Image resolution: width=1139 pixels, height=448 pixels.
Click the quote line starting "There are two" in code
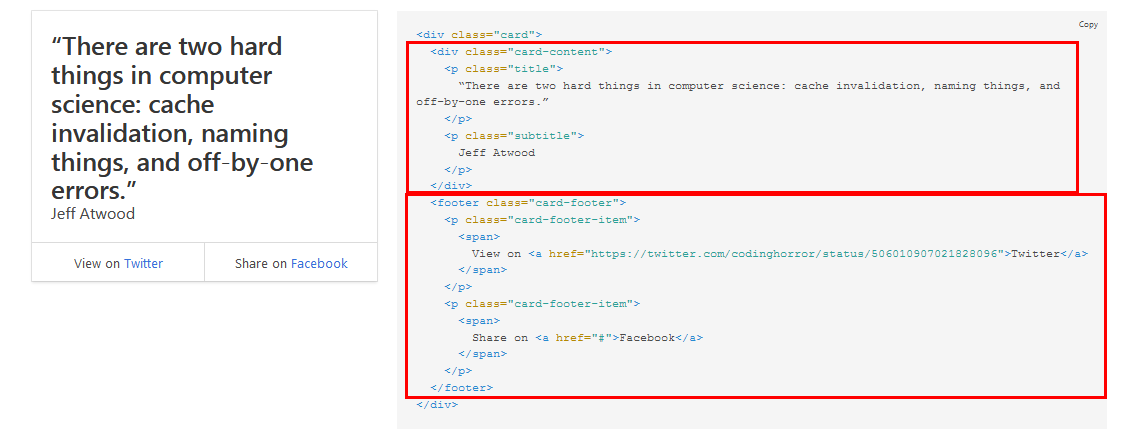[759, 86]
